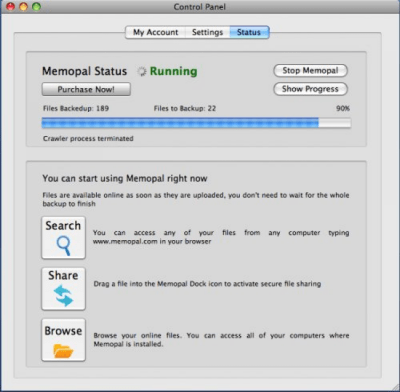Open the Browse folder button
Viewport: 400px width, 392px height.
coord(63,340)
